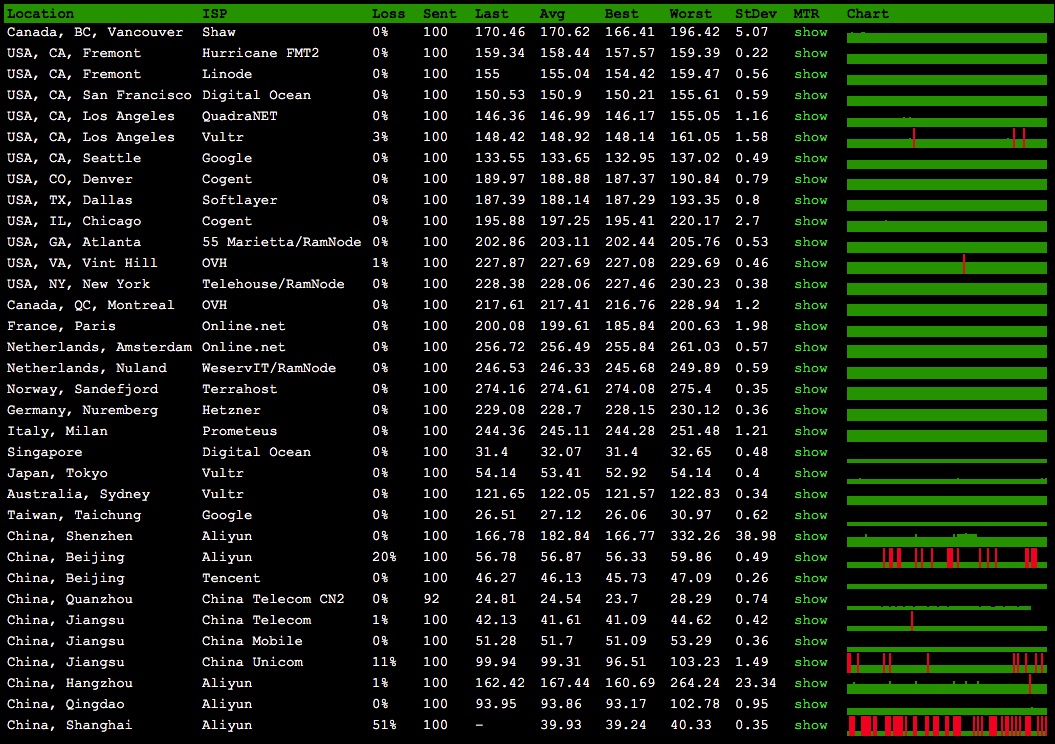
Task: Click the latency chart for Aliyun Hangzhou
Action: [947, 683]
